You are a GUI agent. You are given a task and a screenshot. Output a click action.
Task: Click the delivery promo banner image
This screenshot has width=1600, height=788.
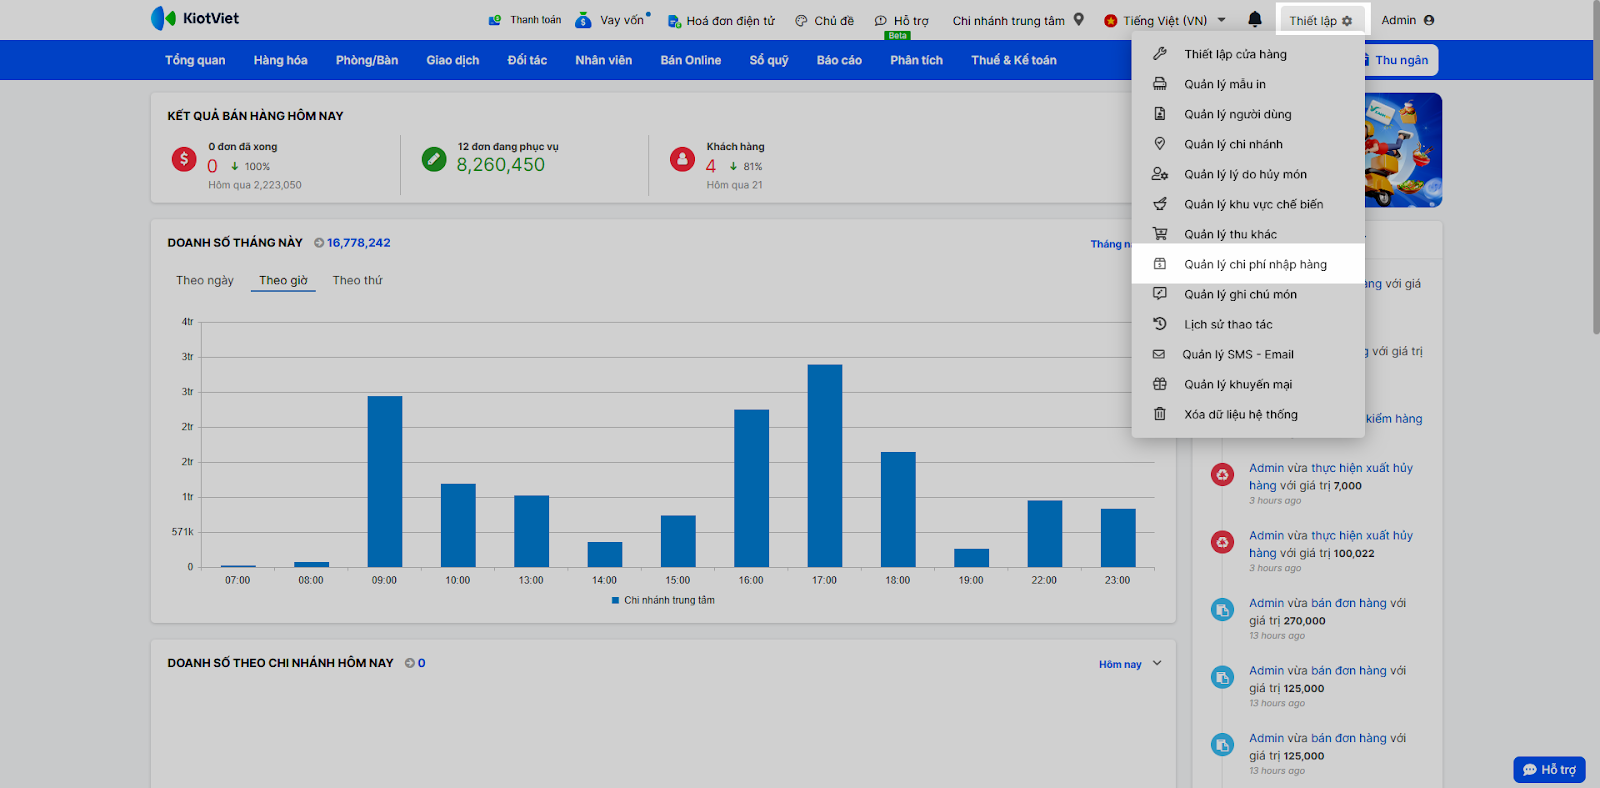(1404, 150)
